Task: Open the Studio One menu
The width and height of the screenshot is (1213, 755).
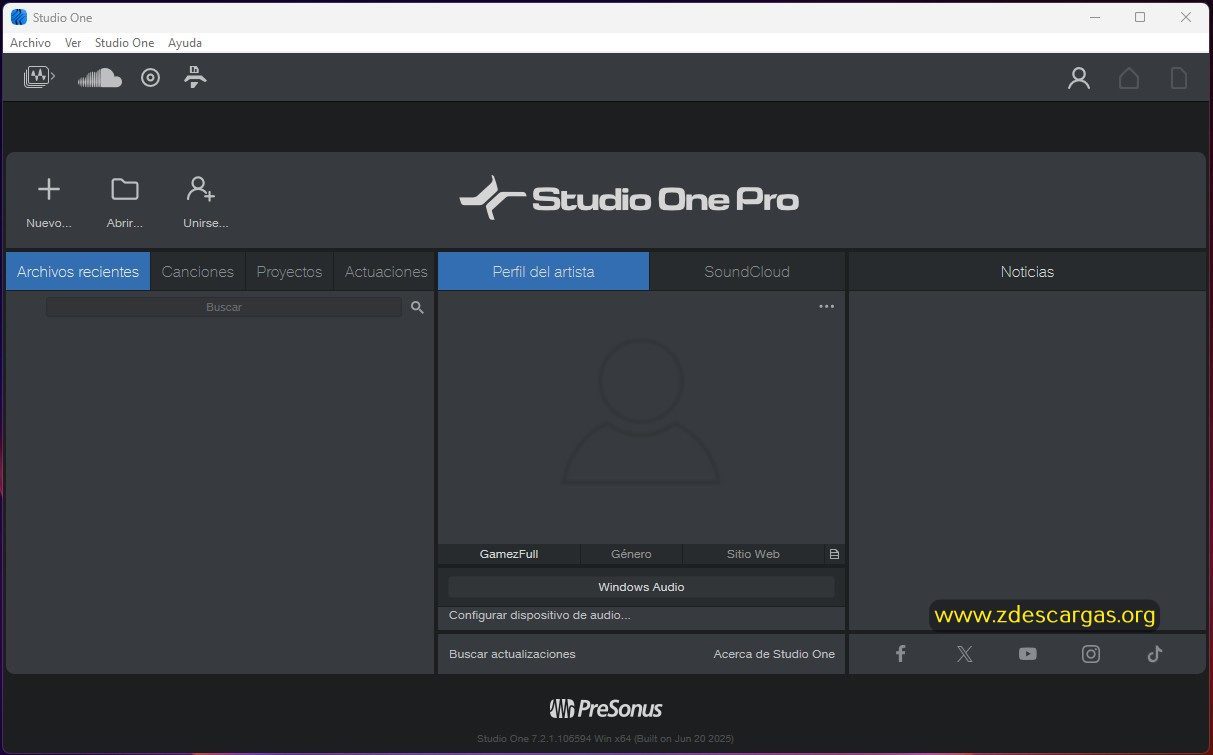Action: click(124, 43)
